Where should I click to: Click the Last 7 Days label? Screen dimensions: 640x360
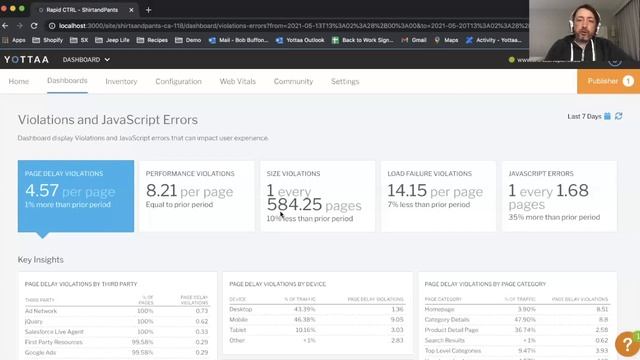(584, 116)
